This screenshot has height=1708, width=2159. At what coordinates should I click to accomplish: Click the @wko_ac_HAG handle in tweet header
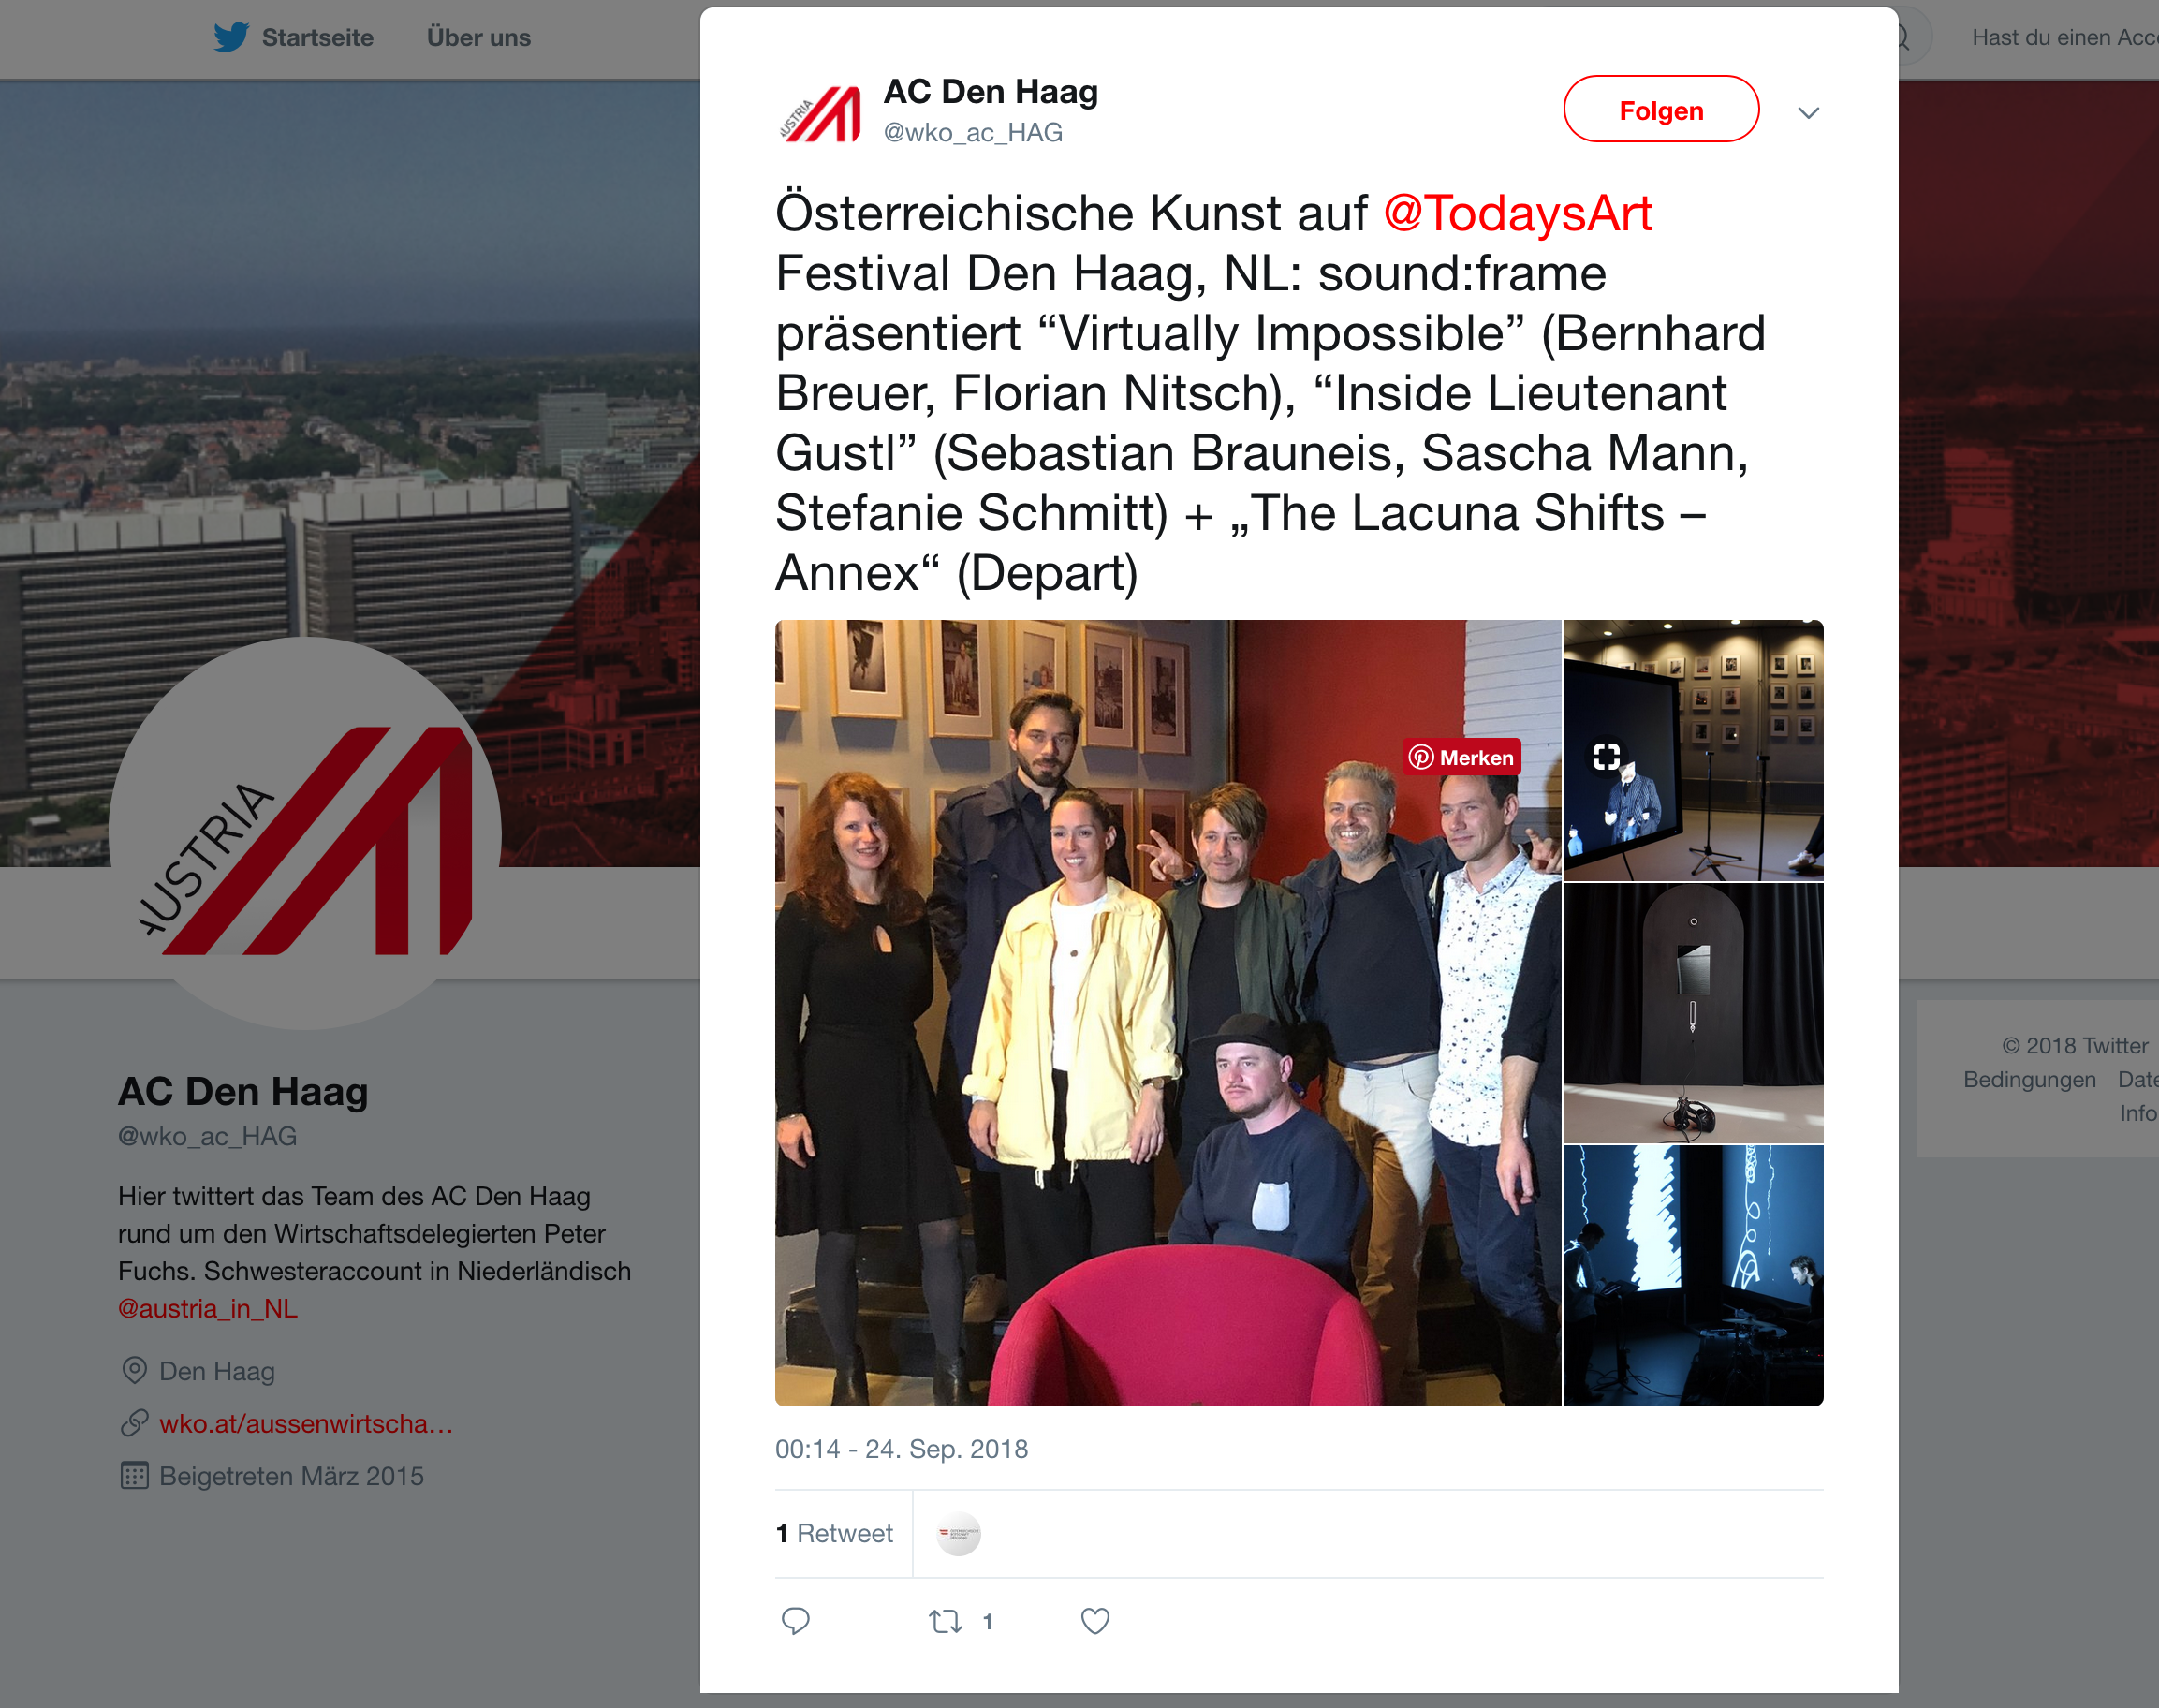tap(972, 132)
